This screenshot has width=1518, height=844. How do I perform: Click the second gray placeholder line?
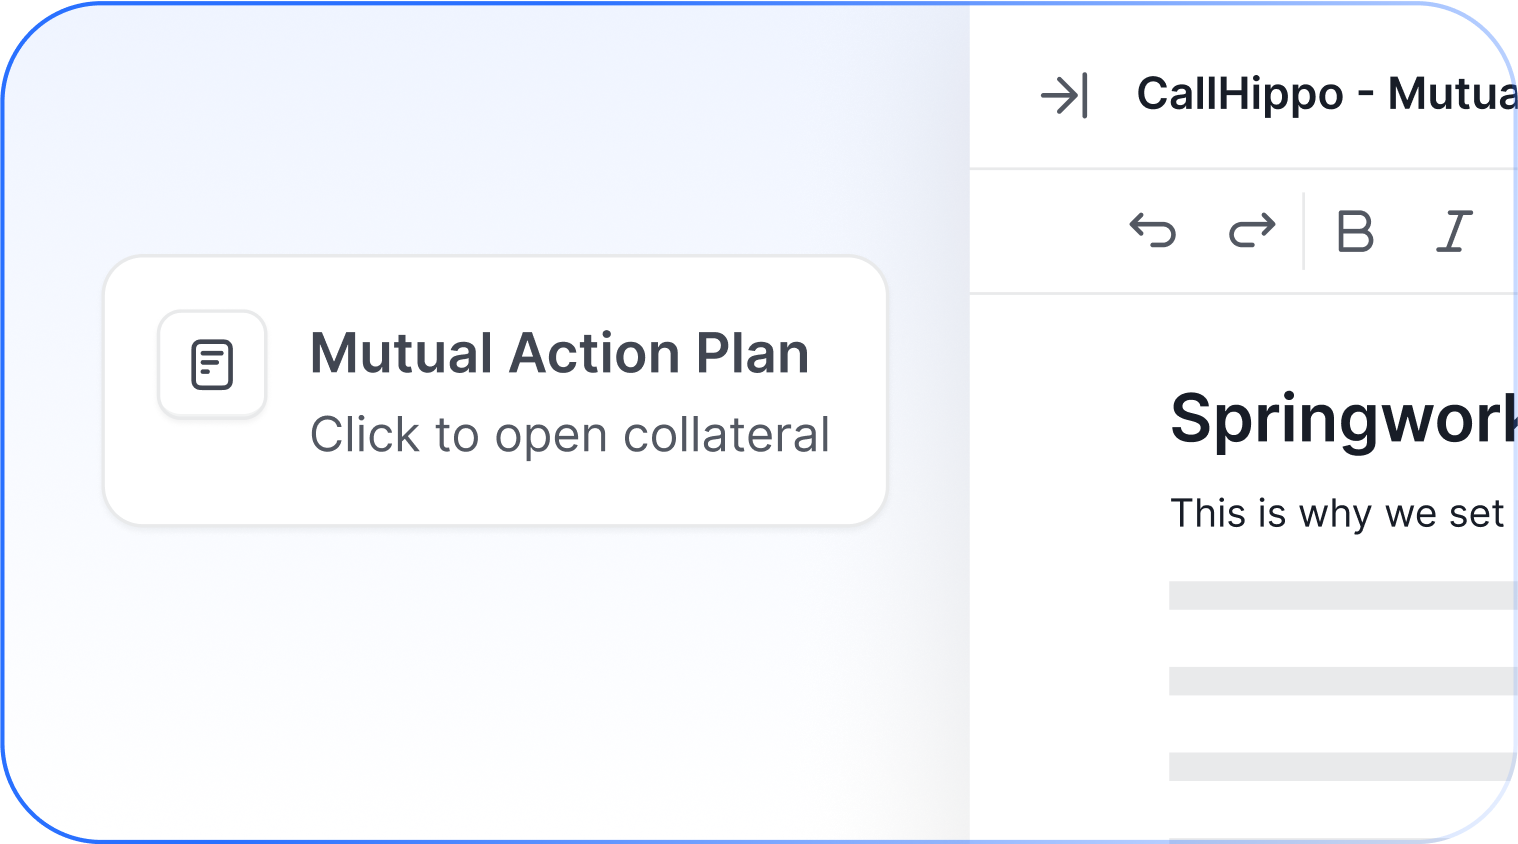point(1342,681)
